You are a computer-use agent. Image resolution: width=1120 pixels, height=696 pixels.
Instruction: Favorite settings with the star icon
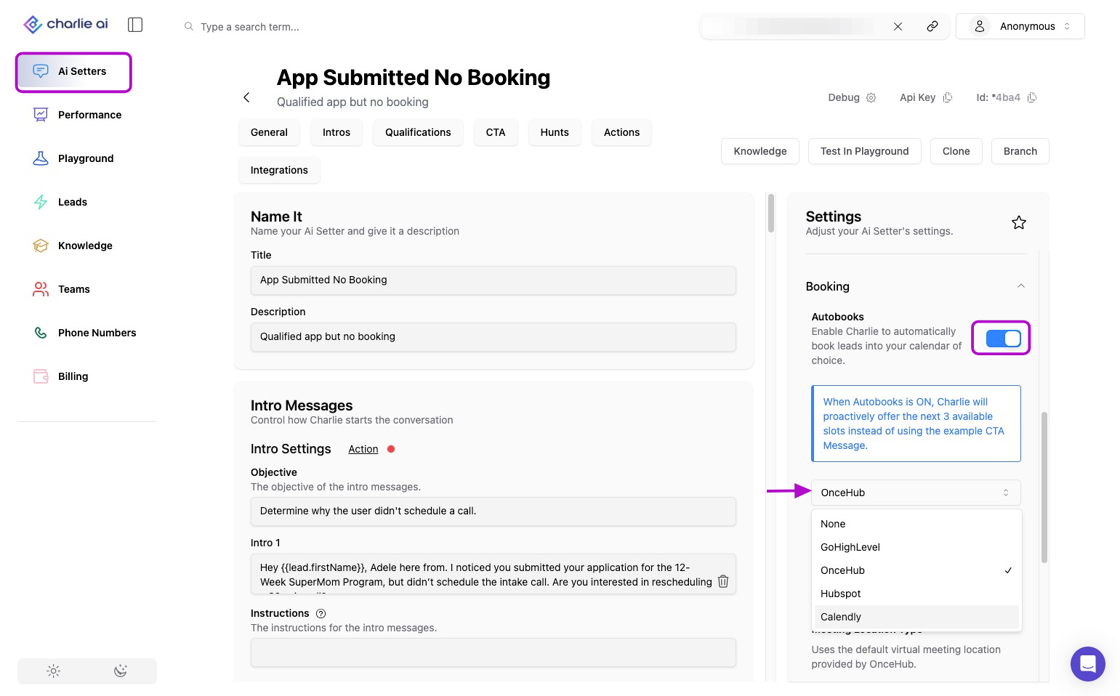point(1019,223)
